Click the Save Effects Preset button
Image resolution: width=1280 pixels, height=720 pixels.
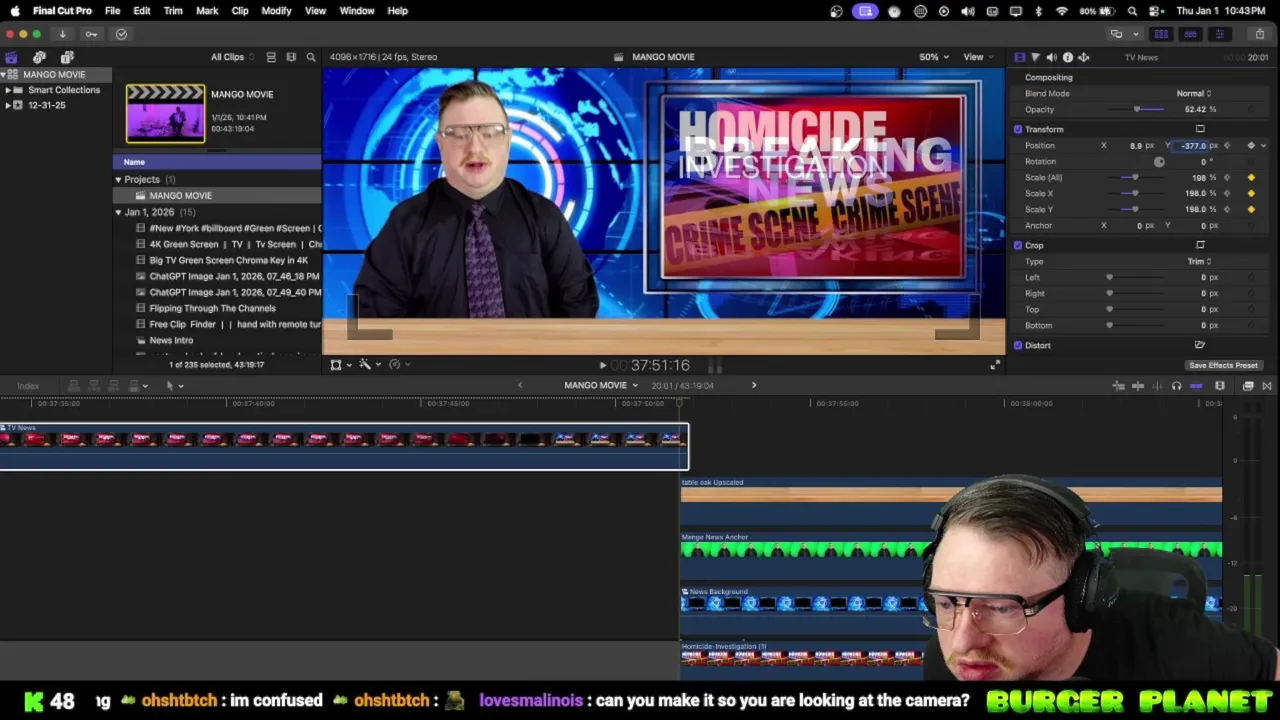[x=1223, y=365]
